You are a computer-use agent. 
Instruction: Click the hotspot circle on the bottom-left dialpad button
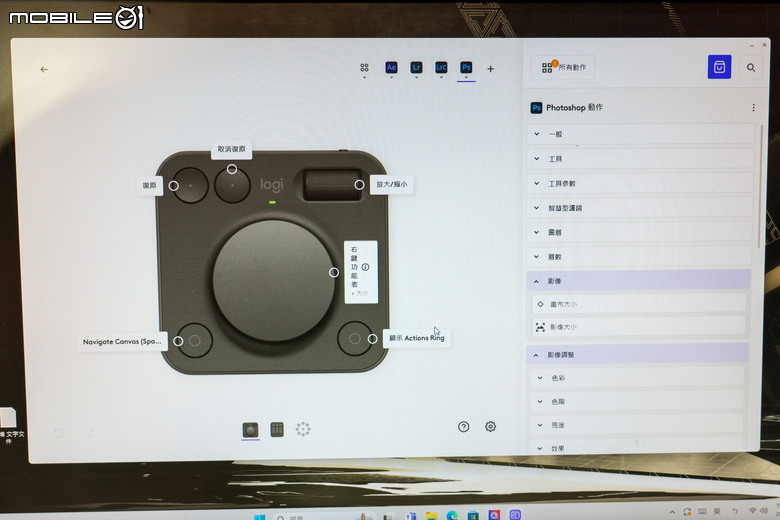[178, 341]
